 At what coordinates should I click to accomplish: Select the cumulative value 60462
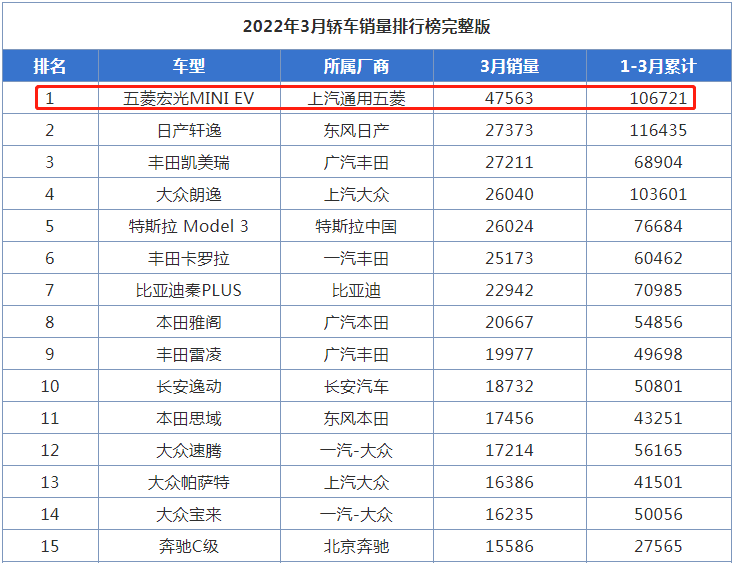coord(658,258)
